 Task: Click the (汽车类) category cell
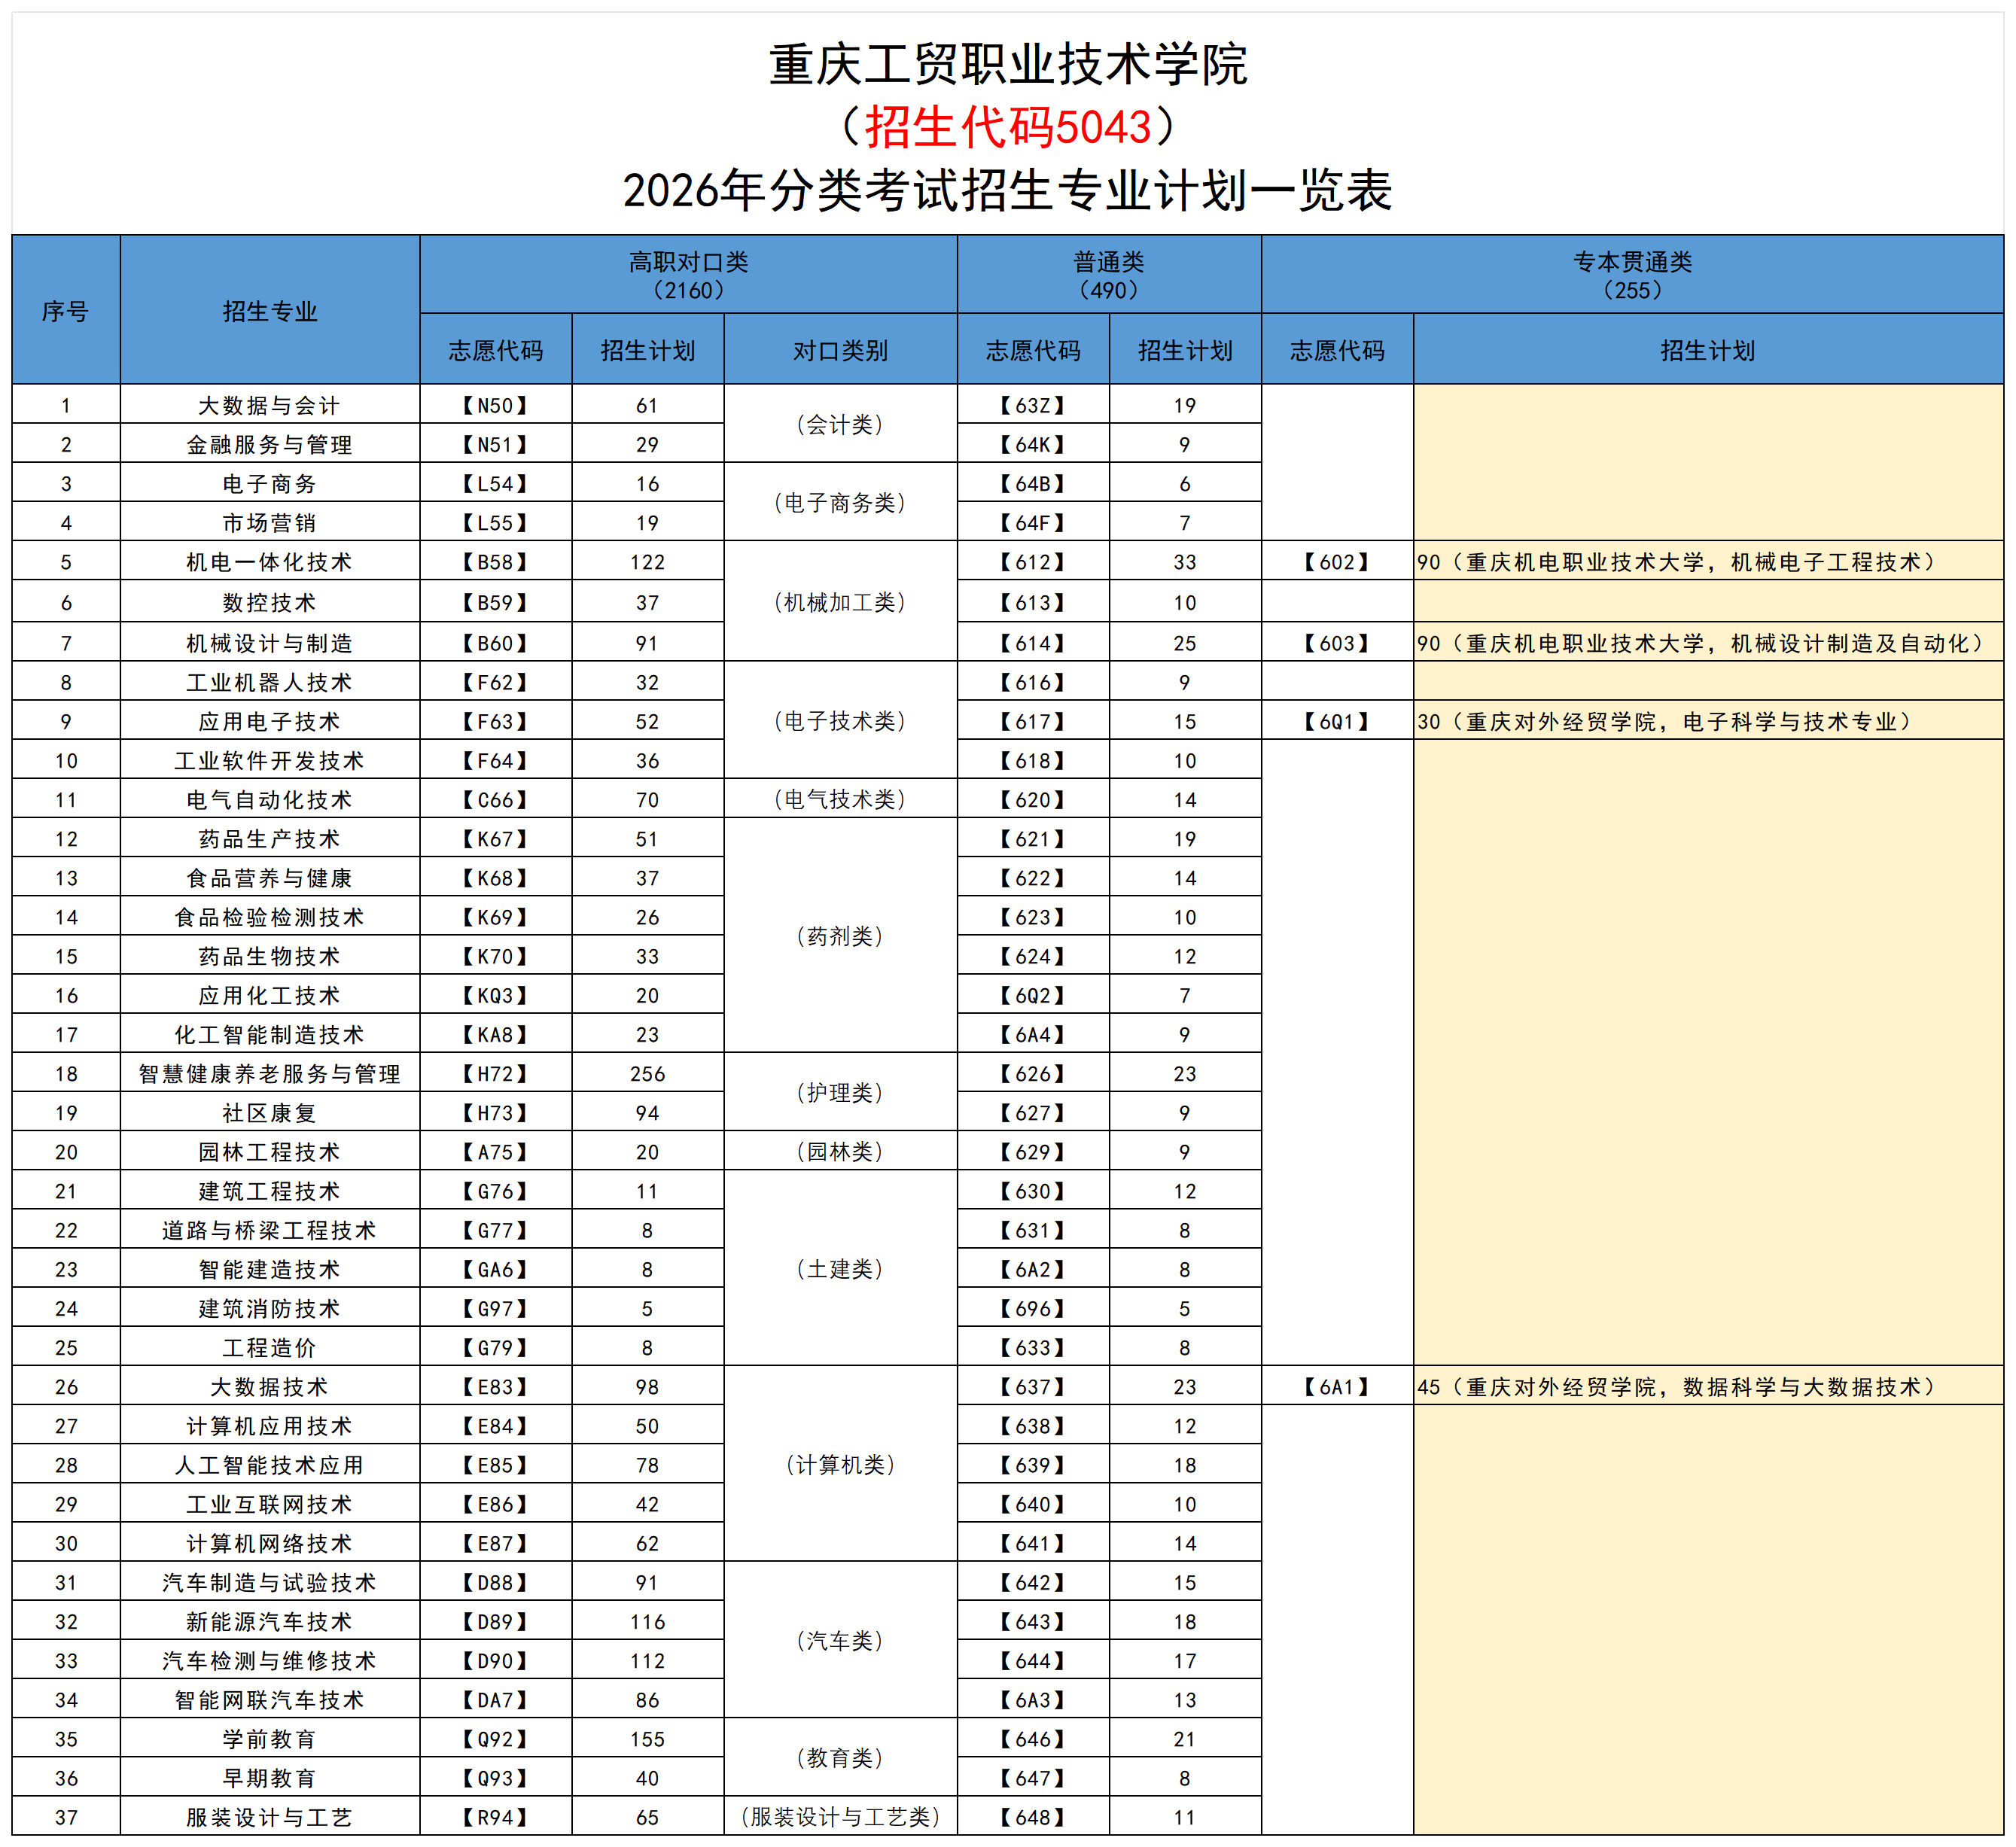click(842, 1640)
